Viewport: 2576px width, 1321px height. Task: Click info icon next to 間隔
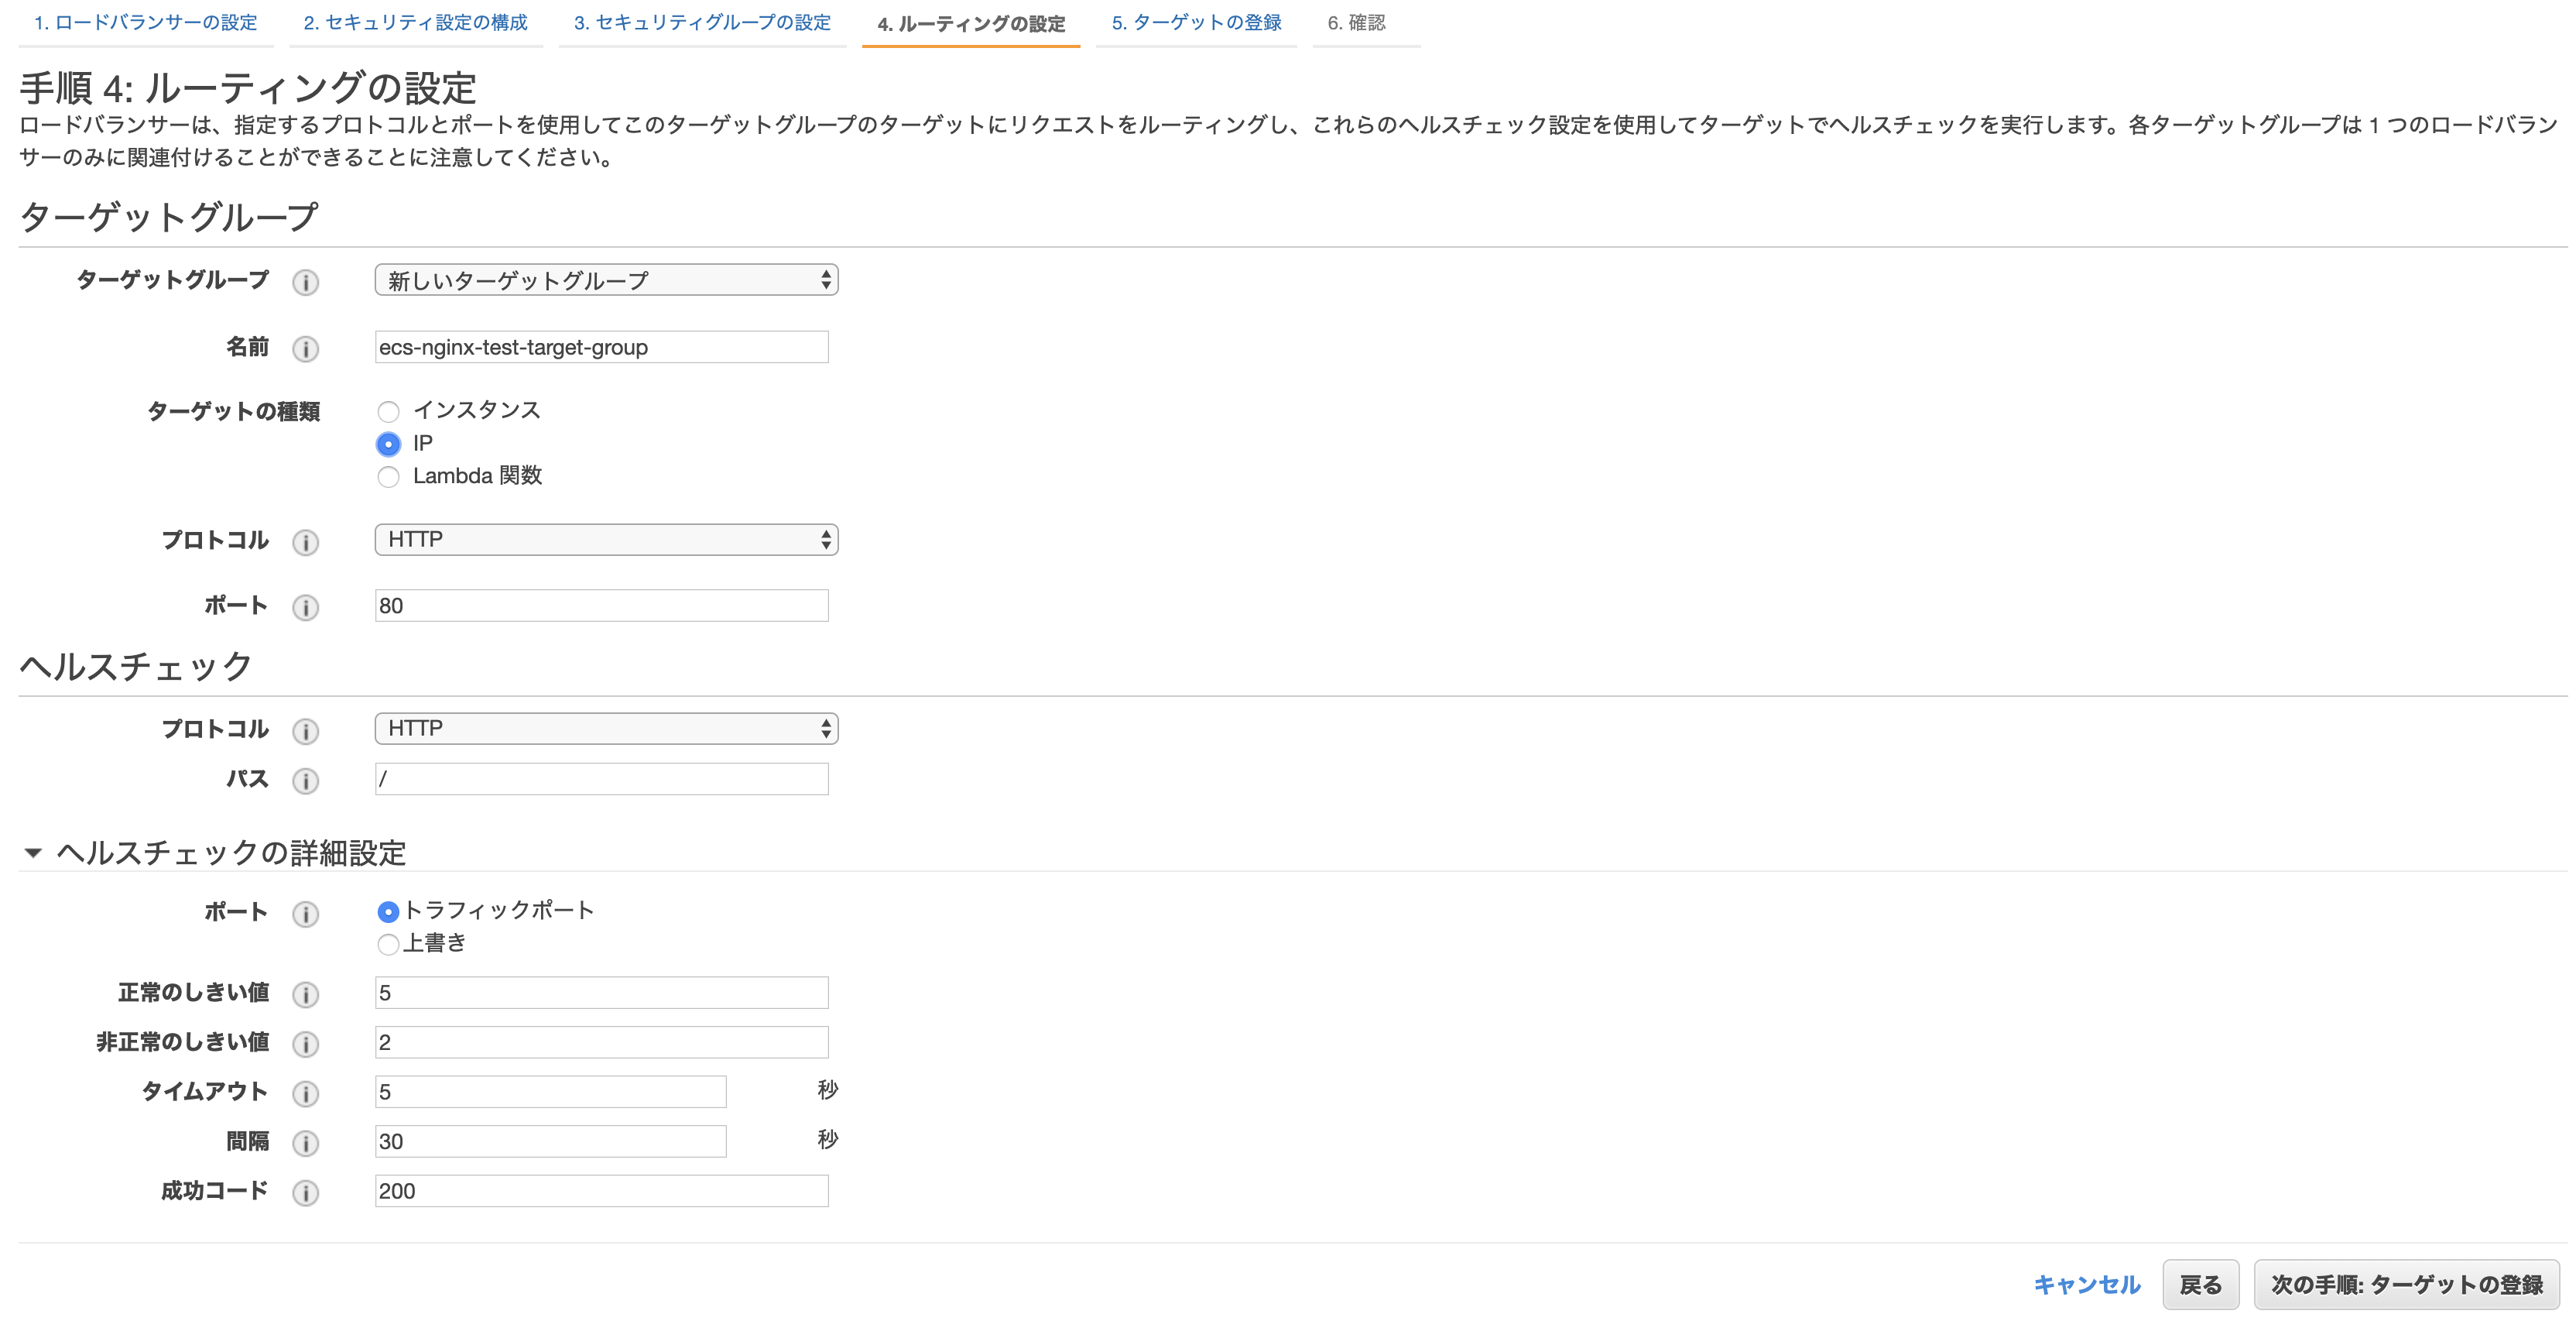pyautogui.click(x=305, y=1143)
